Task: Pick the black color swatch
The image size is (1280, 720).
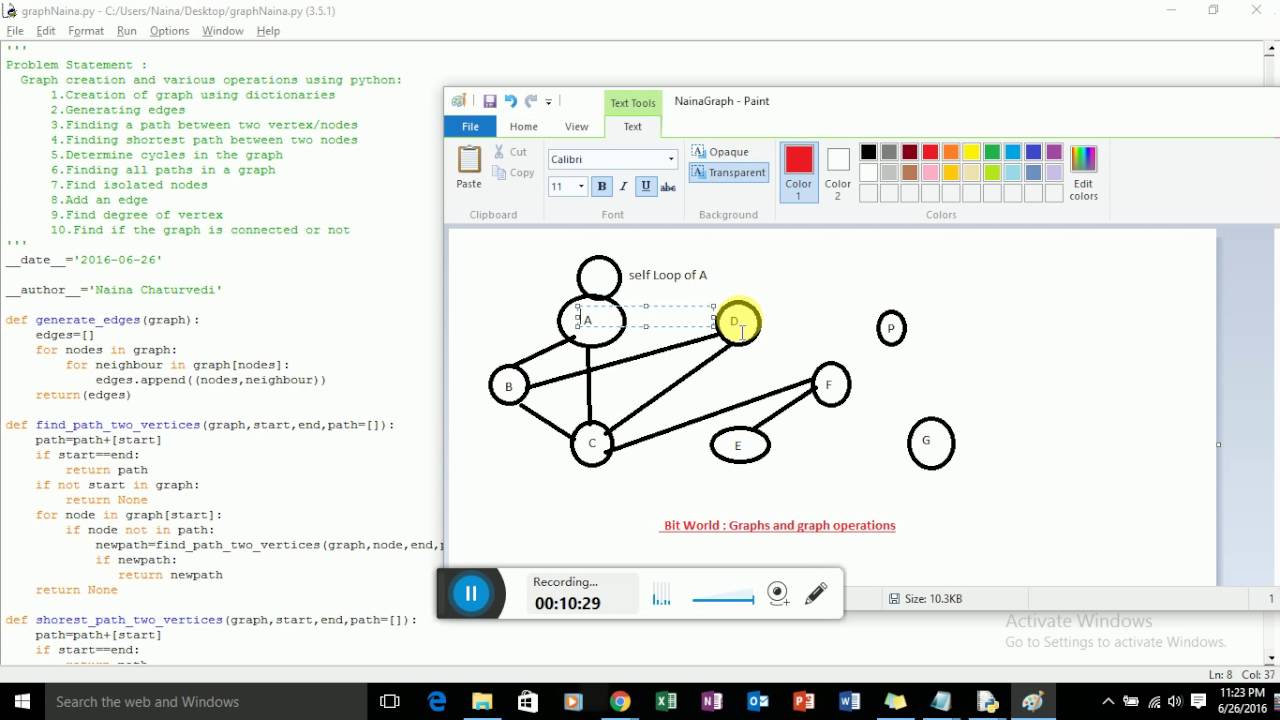Action: [868, 152]
